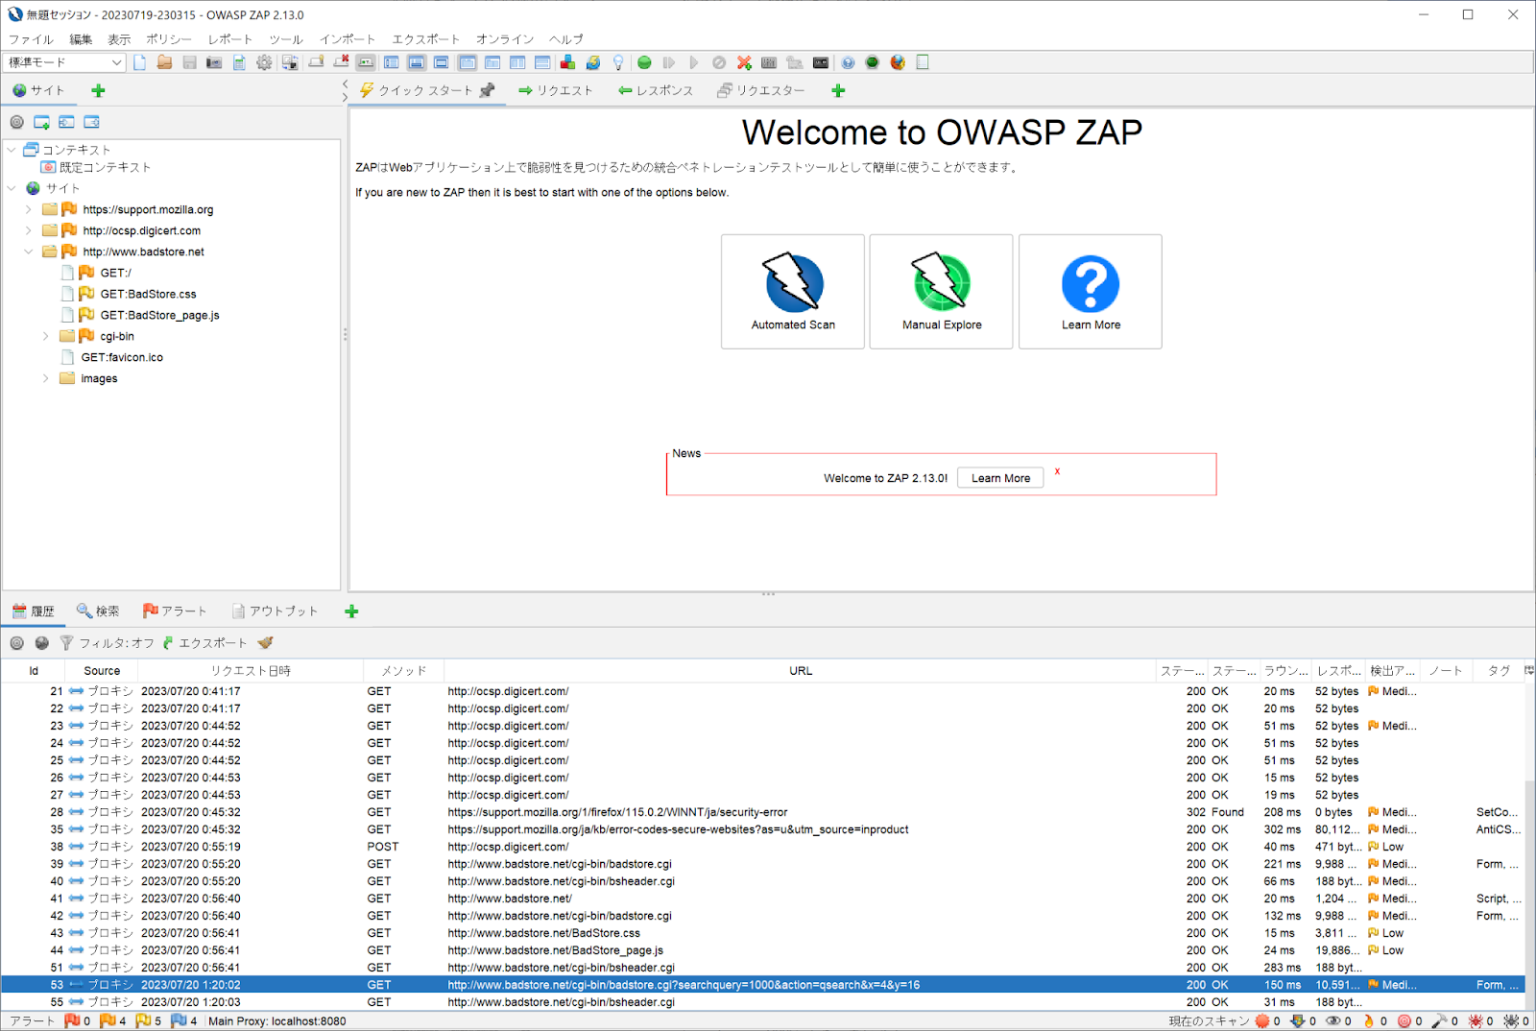Screen dimensions: 1536x1031
Task: Click the light bulb hints toggle in toolbar
Action: [x=618, y=62]
